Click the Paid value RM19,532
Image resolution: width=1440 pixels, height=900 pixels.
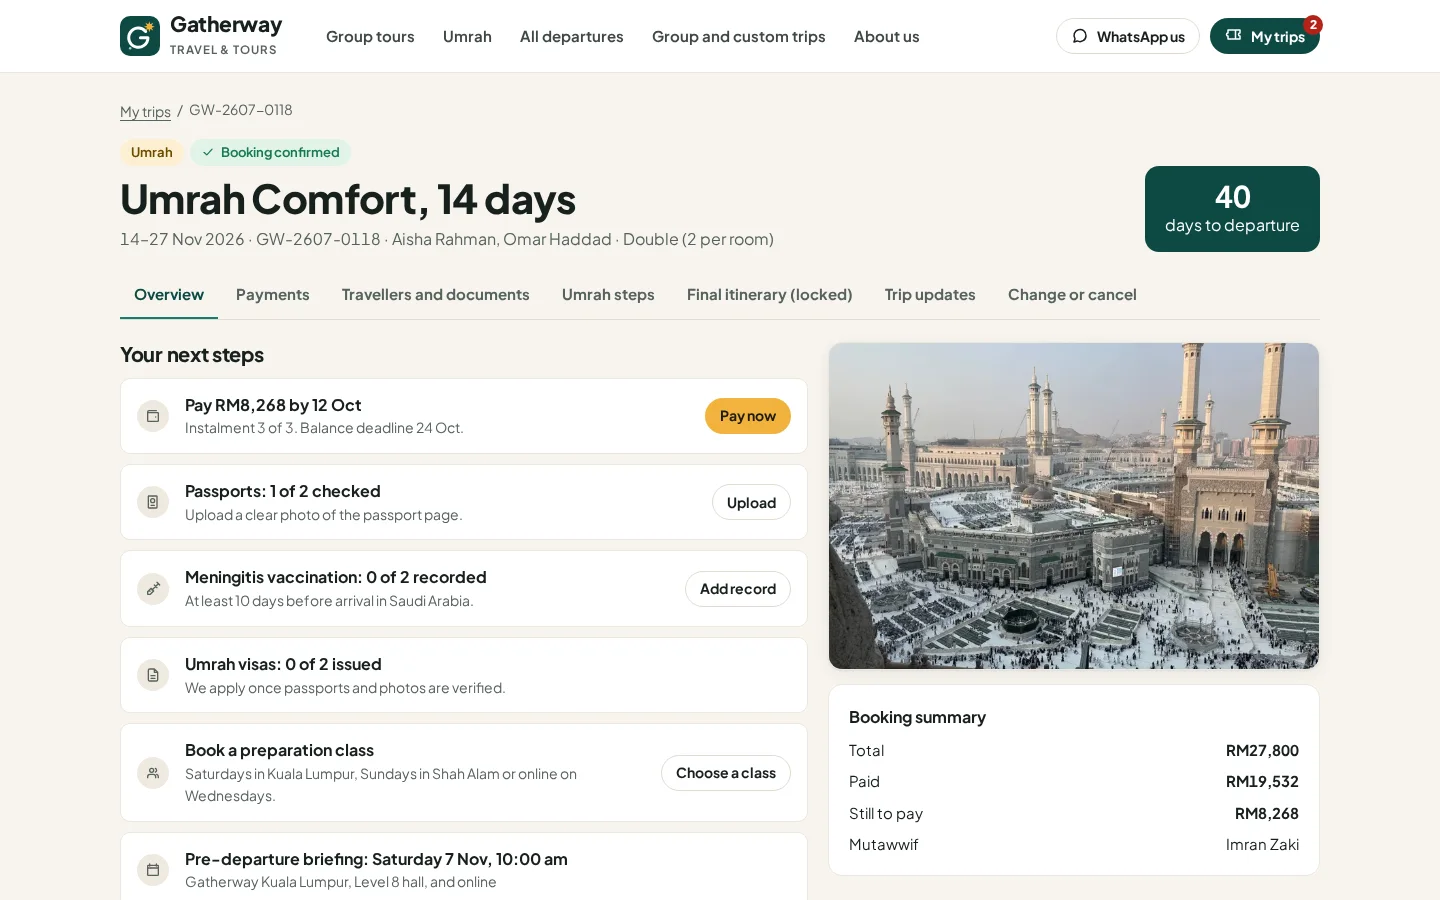(x=1263, y=781)
